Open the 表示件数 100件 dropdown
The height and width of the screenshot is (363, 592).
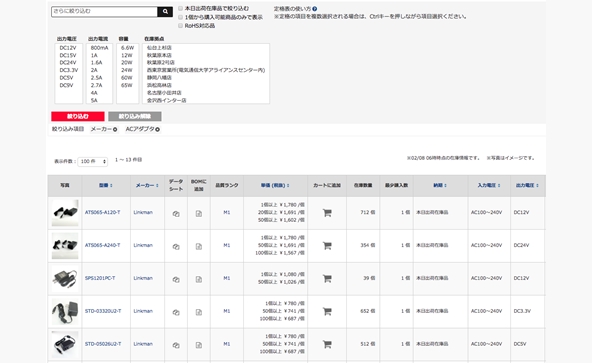click(x=93, y=161)
